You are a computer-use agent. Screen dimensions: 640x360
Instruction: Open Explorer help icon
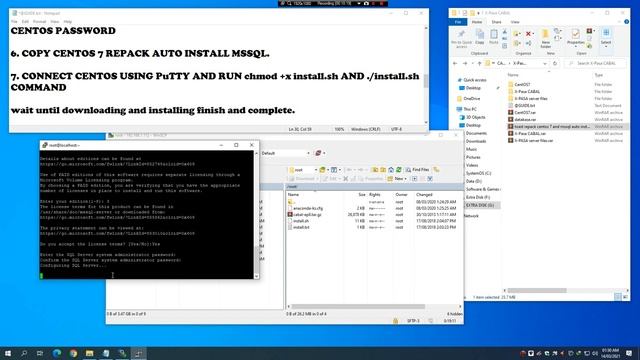point(627,22)
